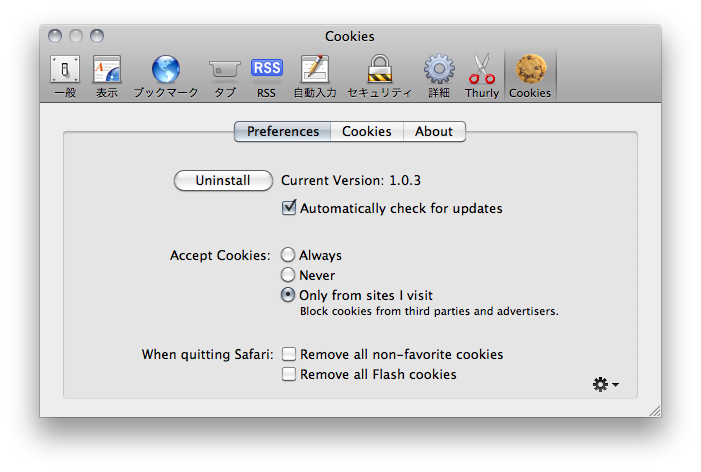Enable Remove all Flash cookies
This screenshot has height=472, width=701.
[x=289, y=374]
